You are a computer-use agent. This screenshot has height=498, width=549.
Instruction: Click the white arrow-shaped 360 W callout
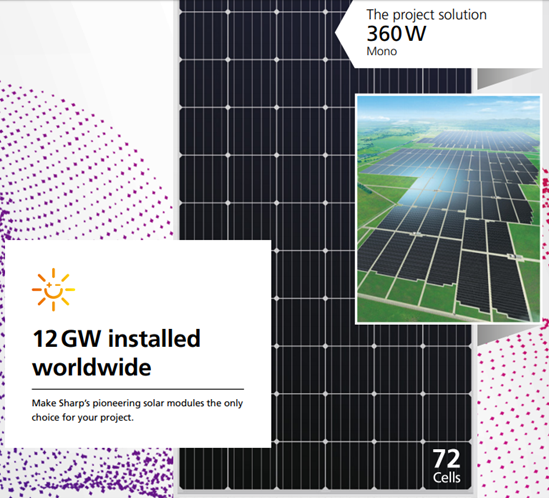point(438,34)
